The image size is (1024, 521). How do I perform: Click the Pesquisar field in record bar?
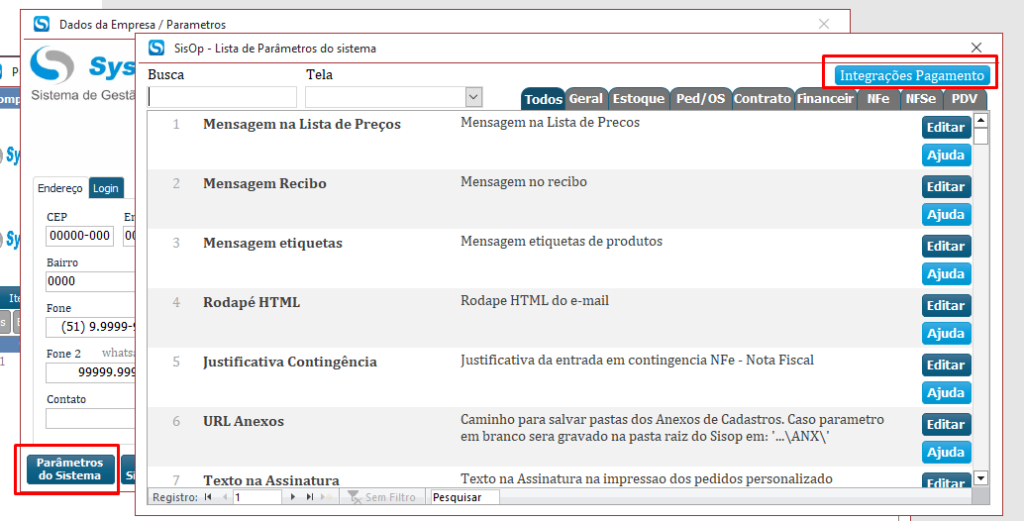463,497
